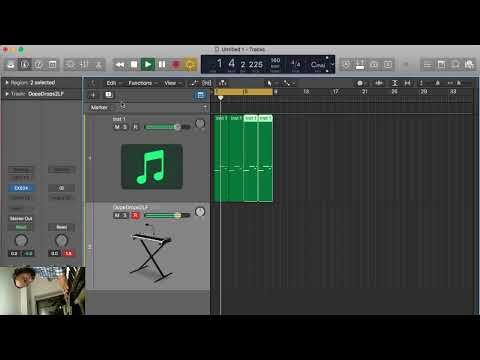Toggle the global tracks button

pyautogui.click(x=200, y=95)
